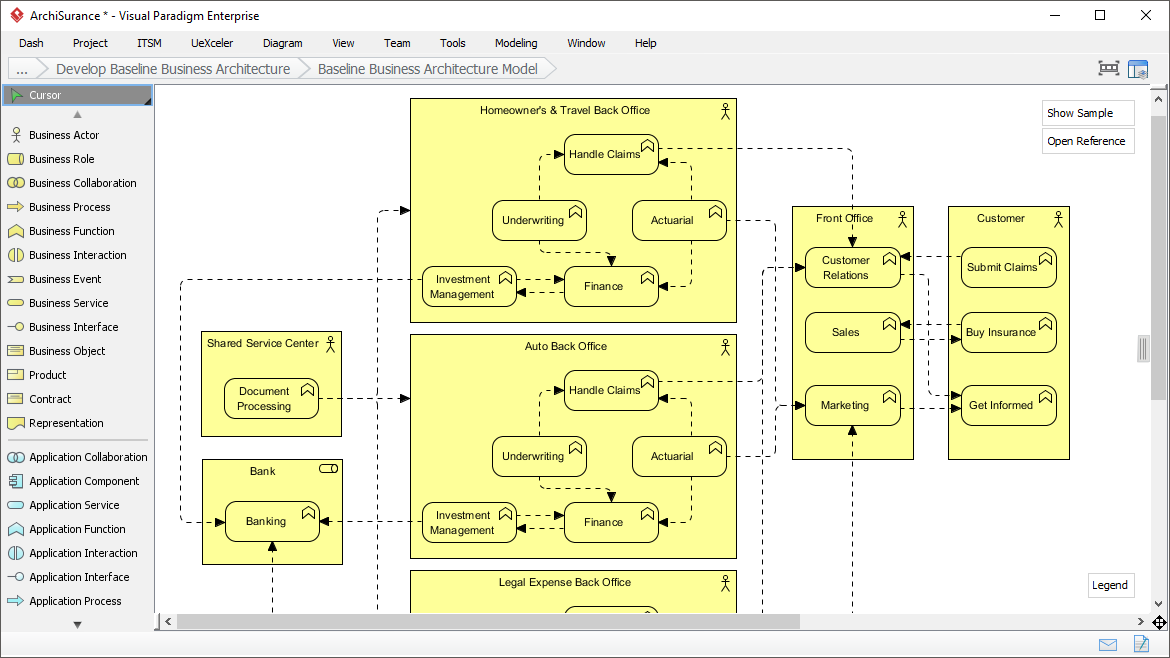1170x658 pixels.
Task: Open the Help menu
Action: [645, 43]
